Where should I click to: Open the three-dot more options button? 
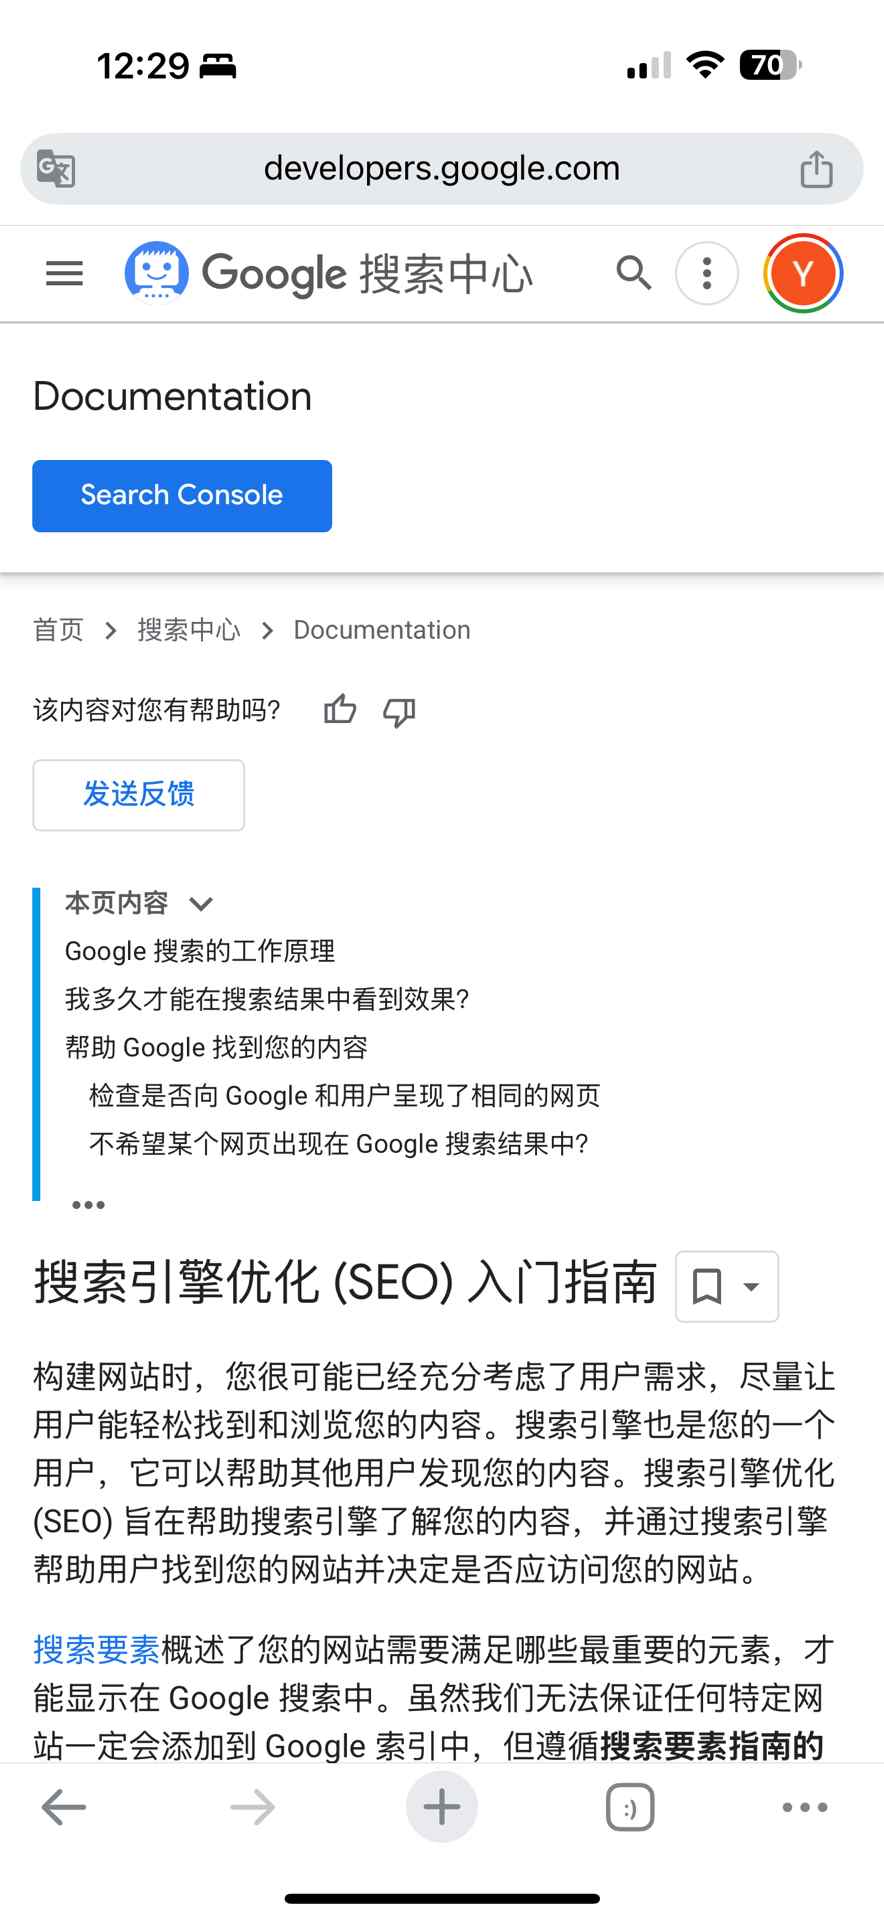[707, 273]
